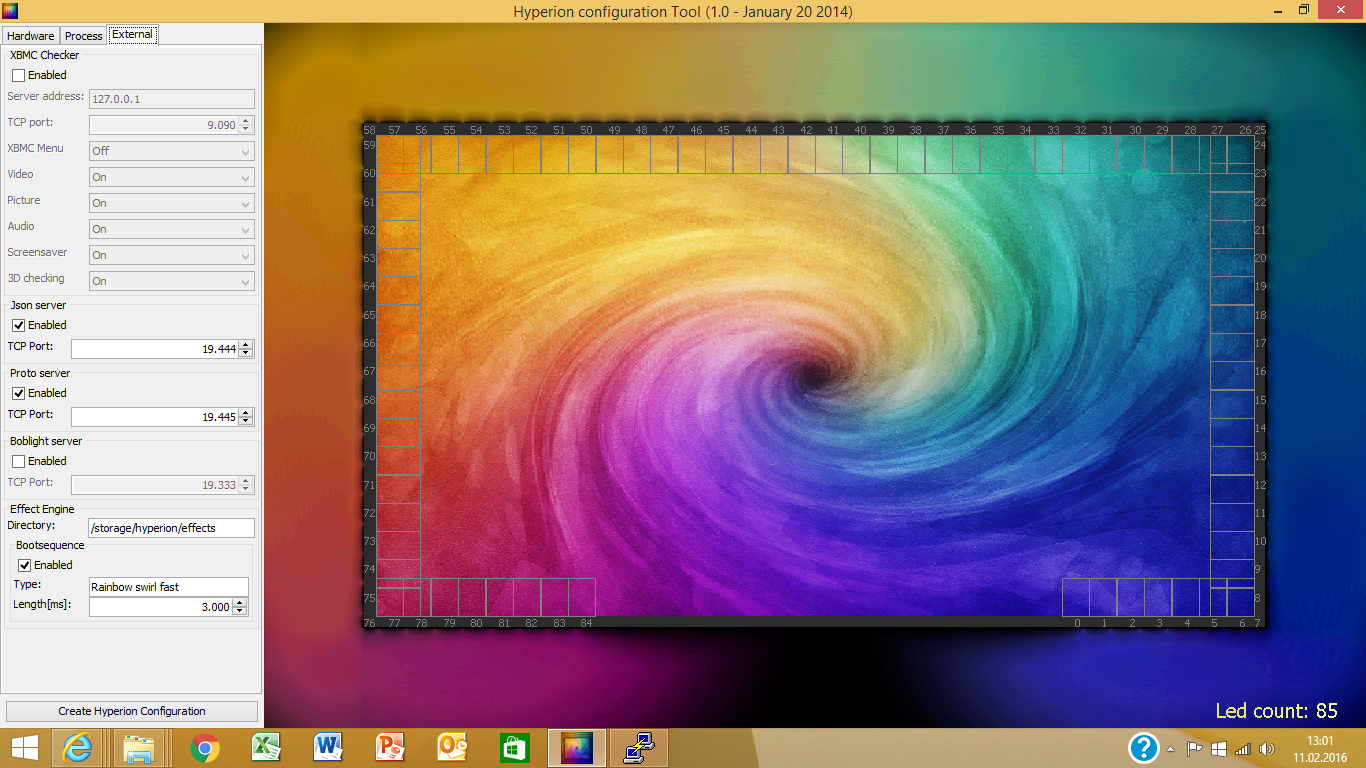The height and width of the screenshot is (768, 1366).
Task: Uncheck the Bootsequence Enabled checkbox
Action: 25,565
